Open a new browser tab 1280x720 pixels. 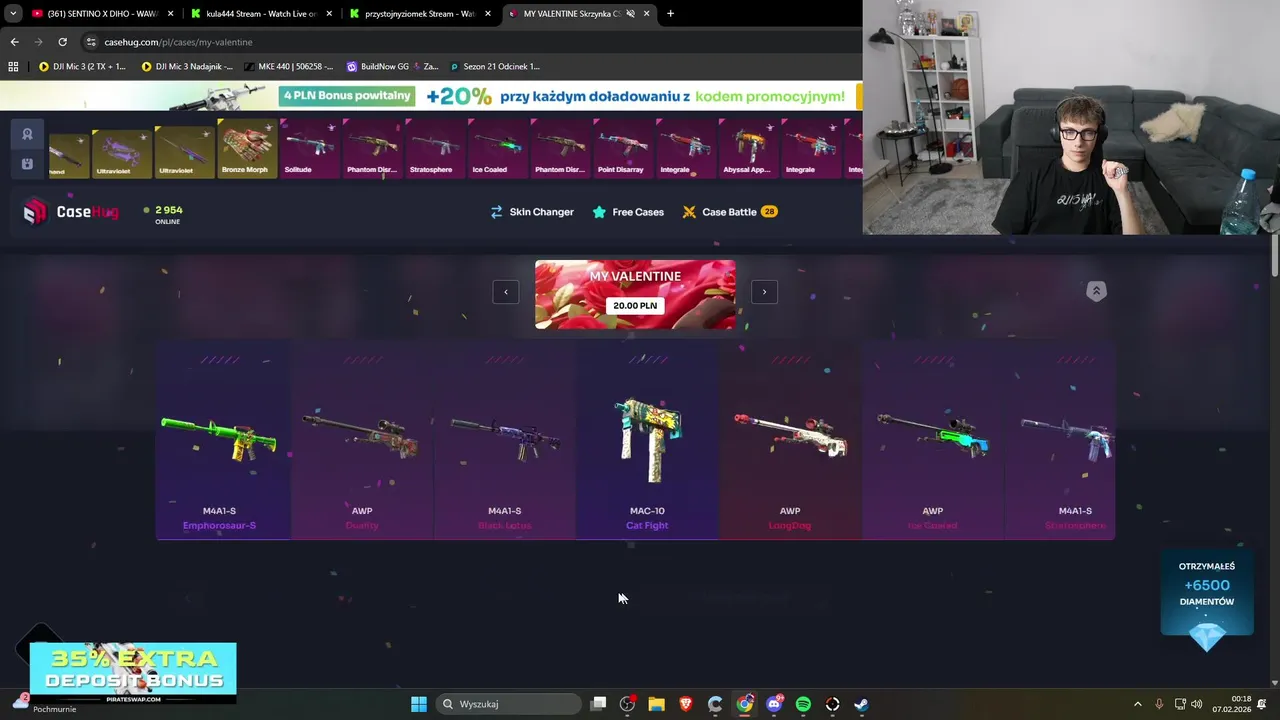click(670, 14)
